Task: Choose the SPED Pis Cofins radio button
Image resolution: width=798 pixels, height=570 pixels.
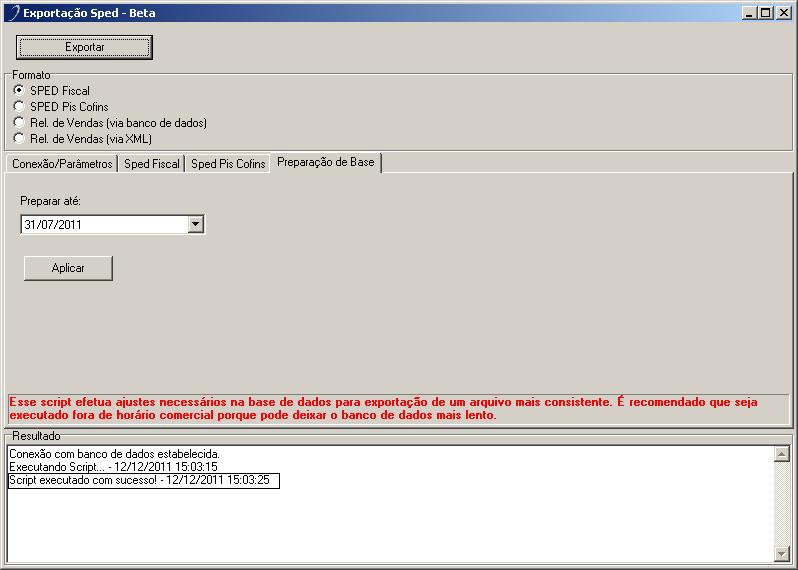Action: coord(19,106)
